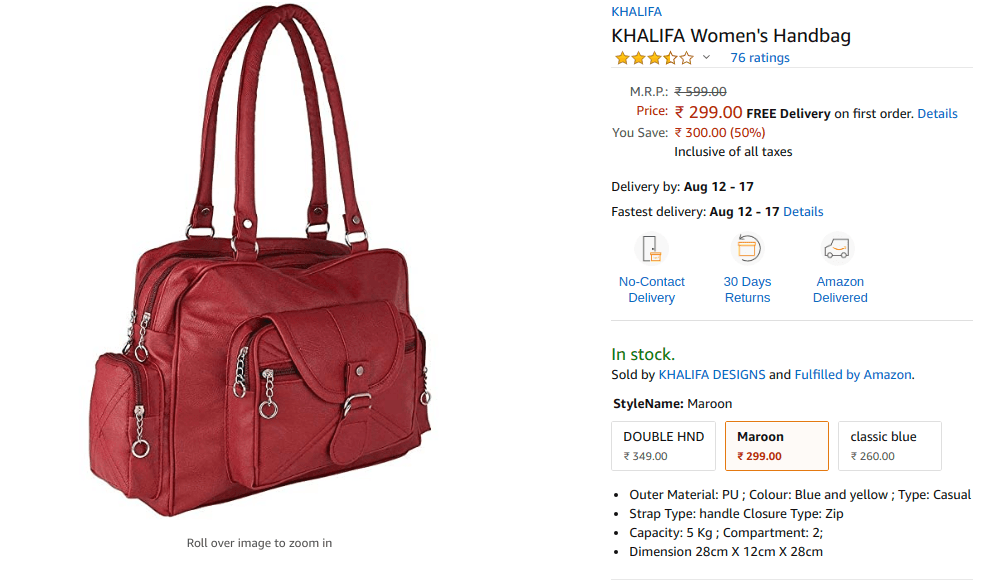Expand the ratings breakdown chevron
This screenshot has height=582, width=986.
coord(706,57)
